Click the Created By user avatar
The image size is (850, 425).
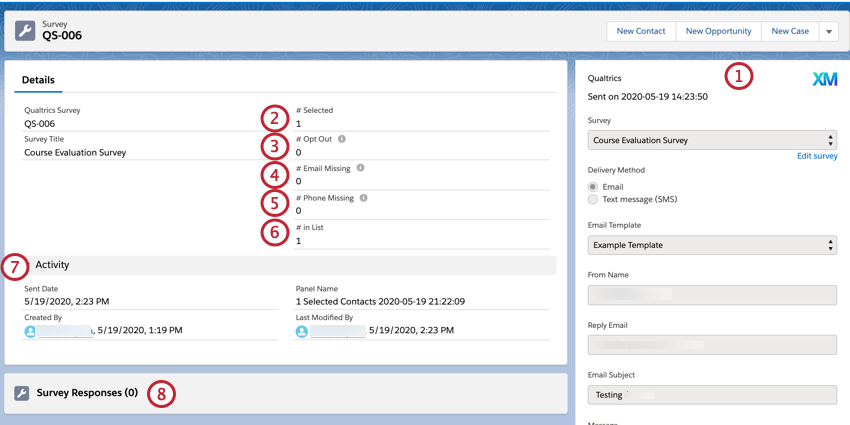point(30,331)
